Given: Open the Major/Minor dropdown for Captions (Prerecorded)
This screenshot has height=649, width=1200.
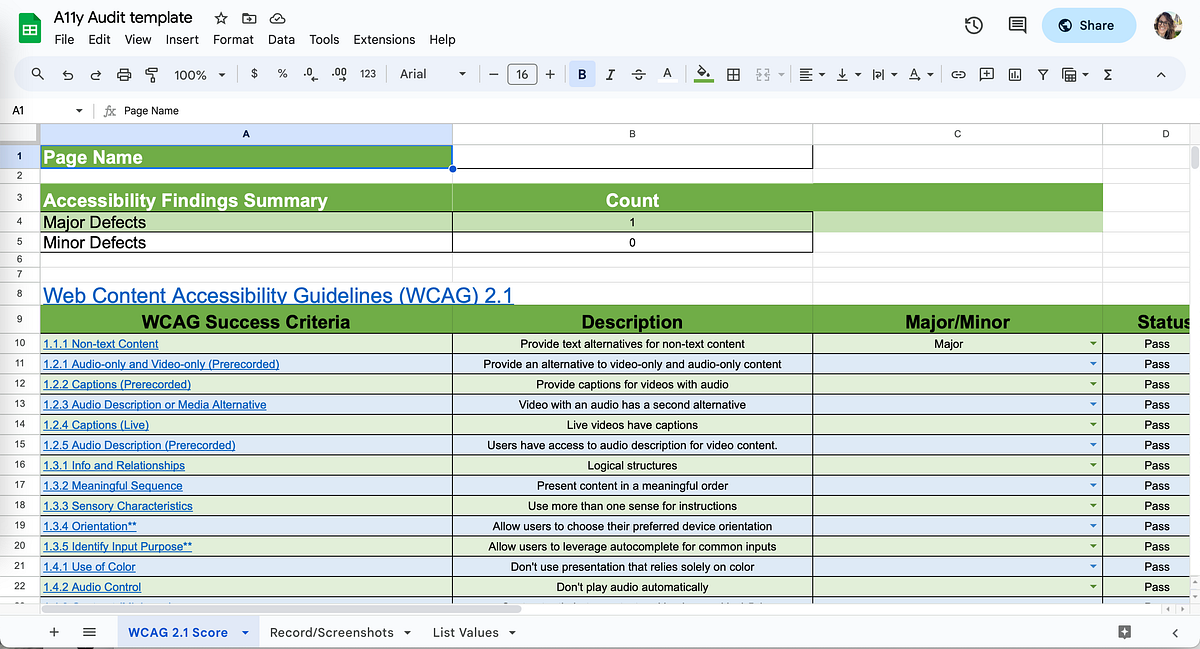Looking at the screenshot, I should pyautogui.click(x=1093, y=384).
